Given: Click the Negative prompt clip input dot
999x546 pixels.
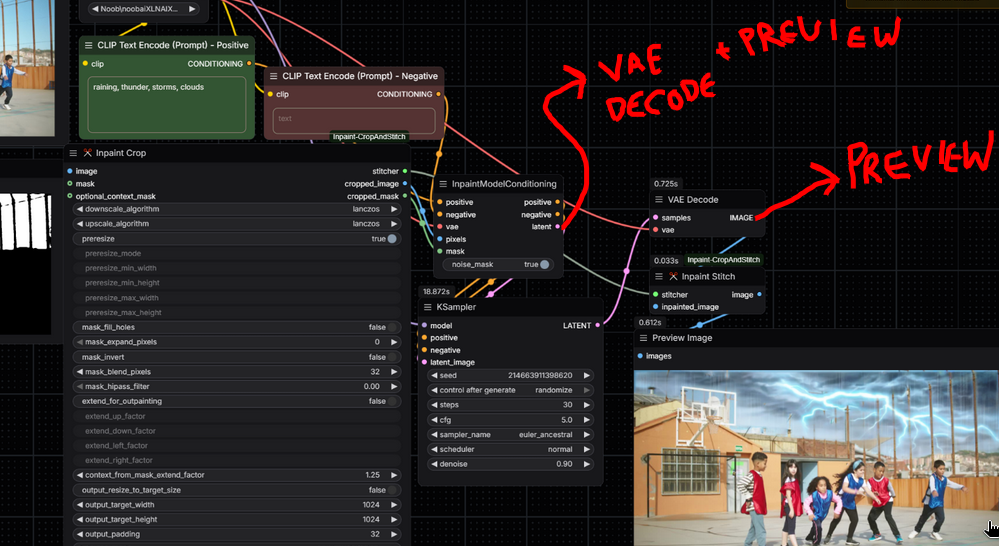Looking at the screenshot, I should pyautogui.click(x=270, y=94).
